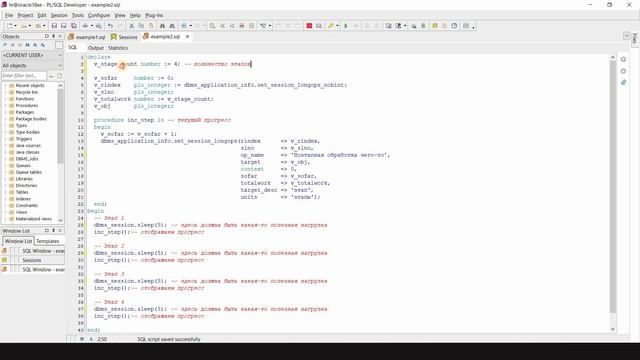The image size is (640, 360).
Task: Close the Objects panel
Action: tap(60, 36)
